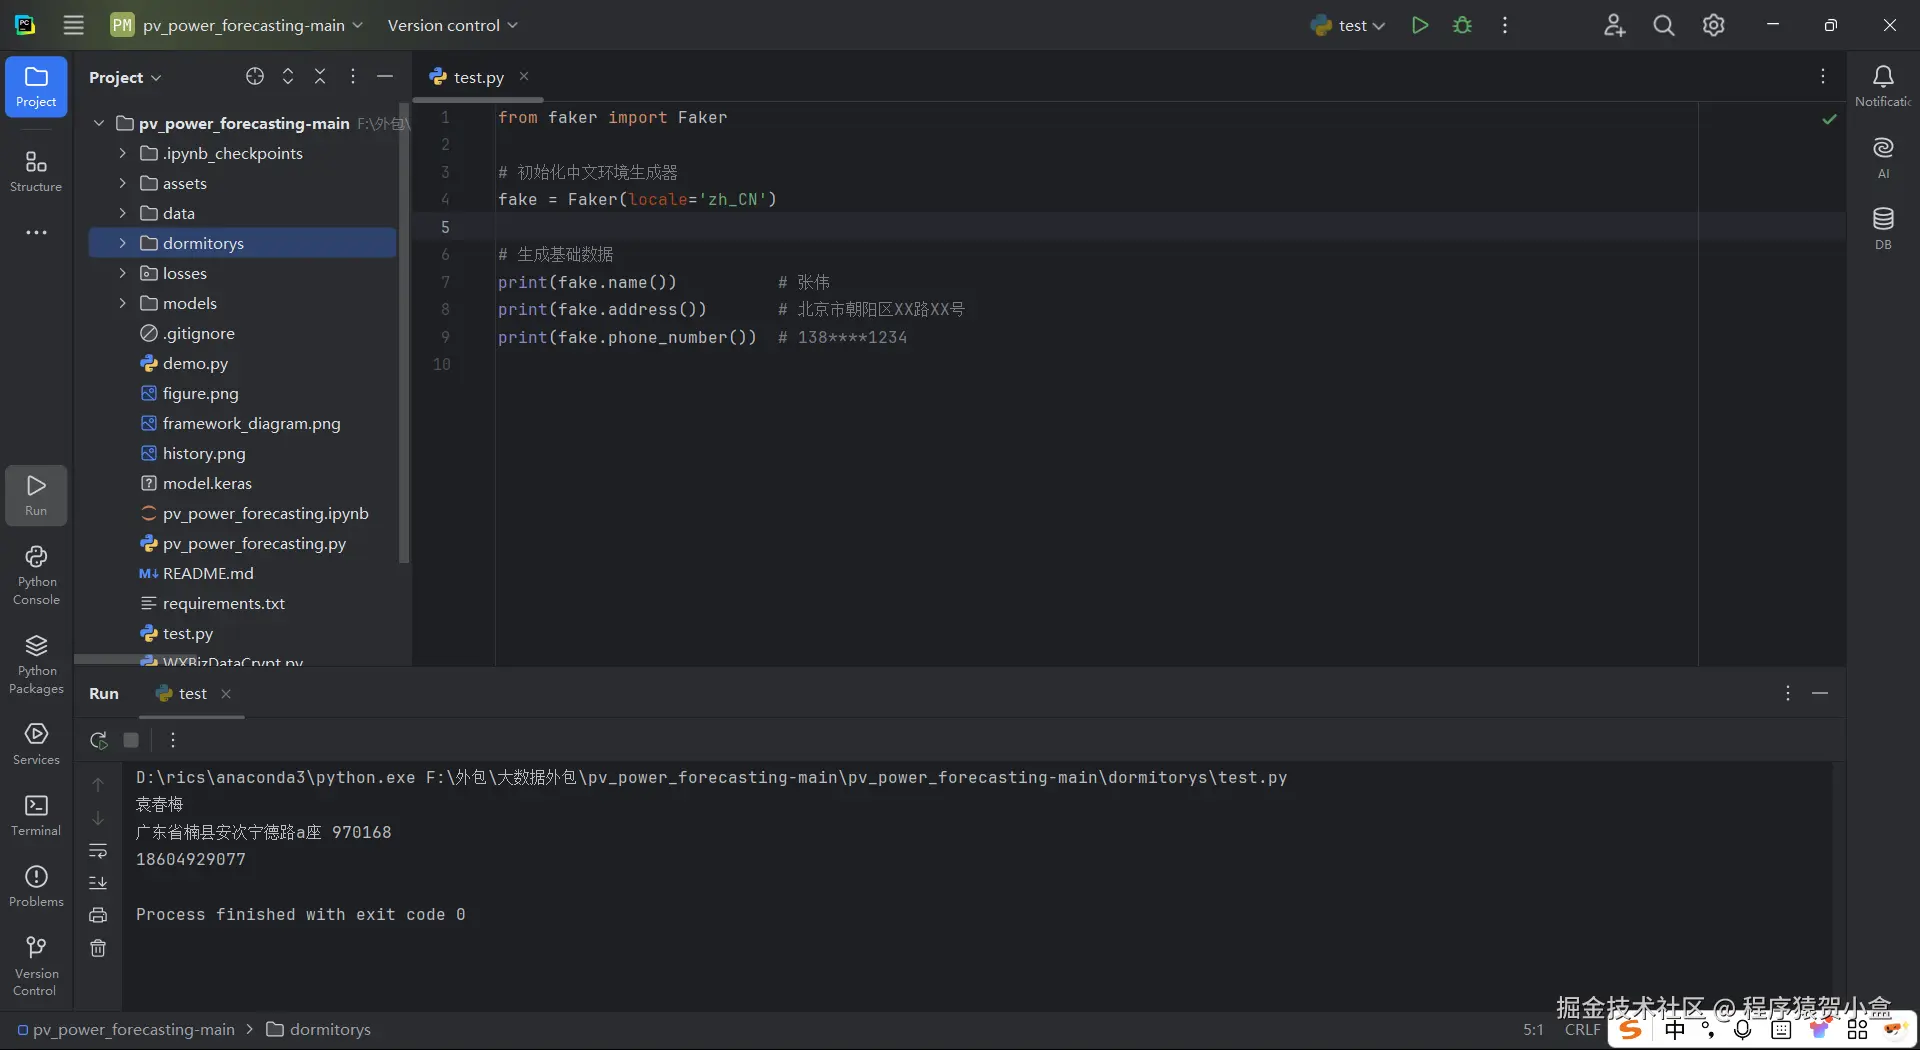
Task: Click the CRLF line separator in the status bar
Action: pyautogui.click(x=1582, y=1029)
